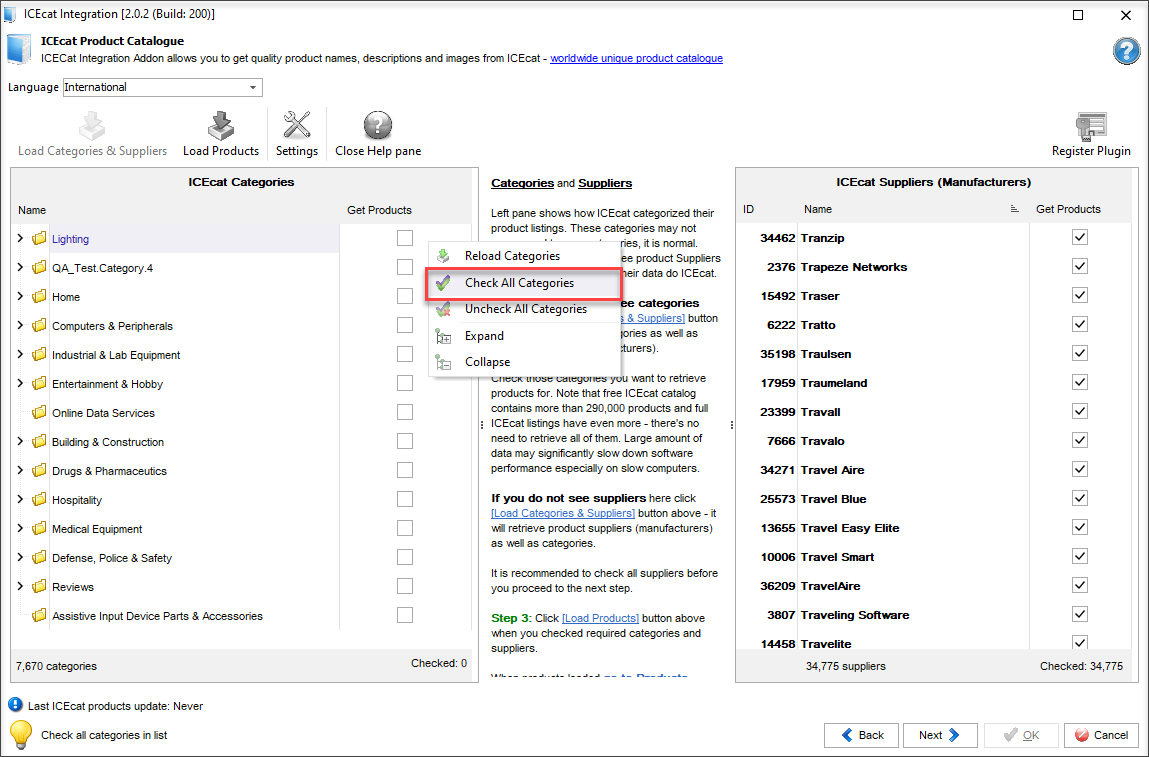
Task: Click the ICEcat Product Catalogue logo icon
Action: coord(19,49)
